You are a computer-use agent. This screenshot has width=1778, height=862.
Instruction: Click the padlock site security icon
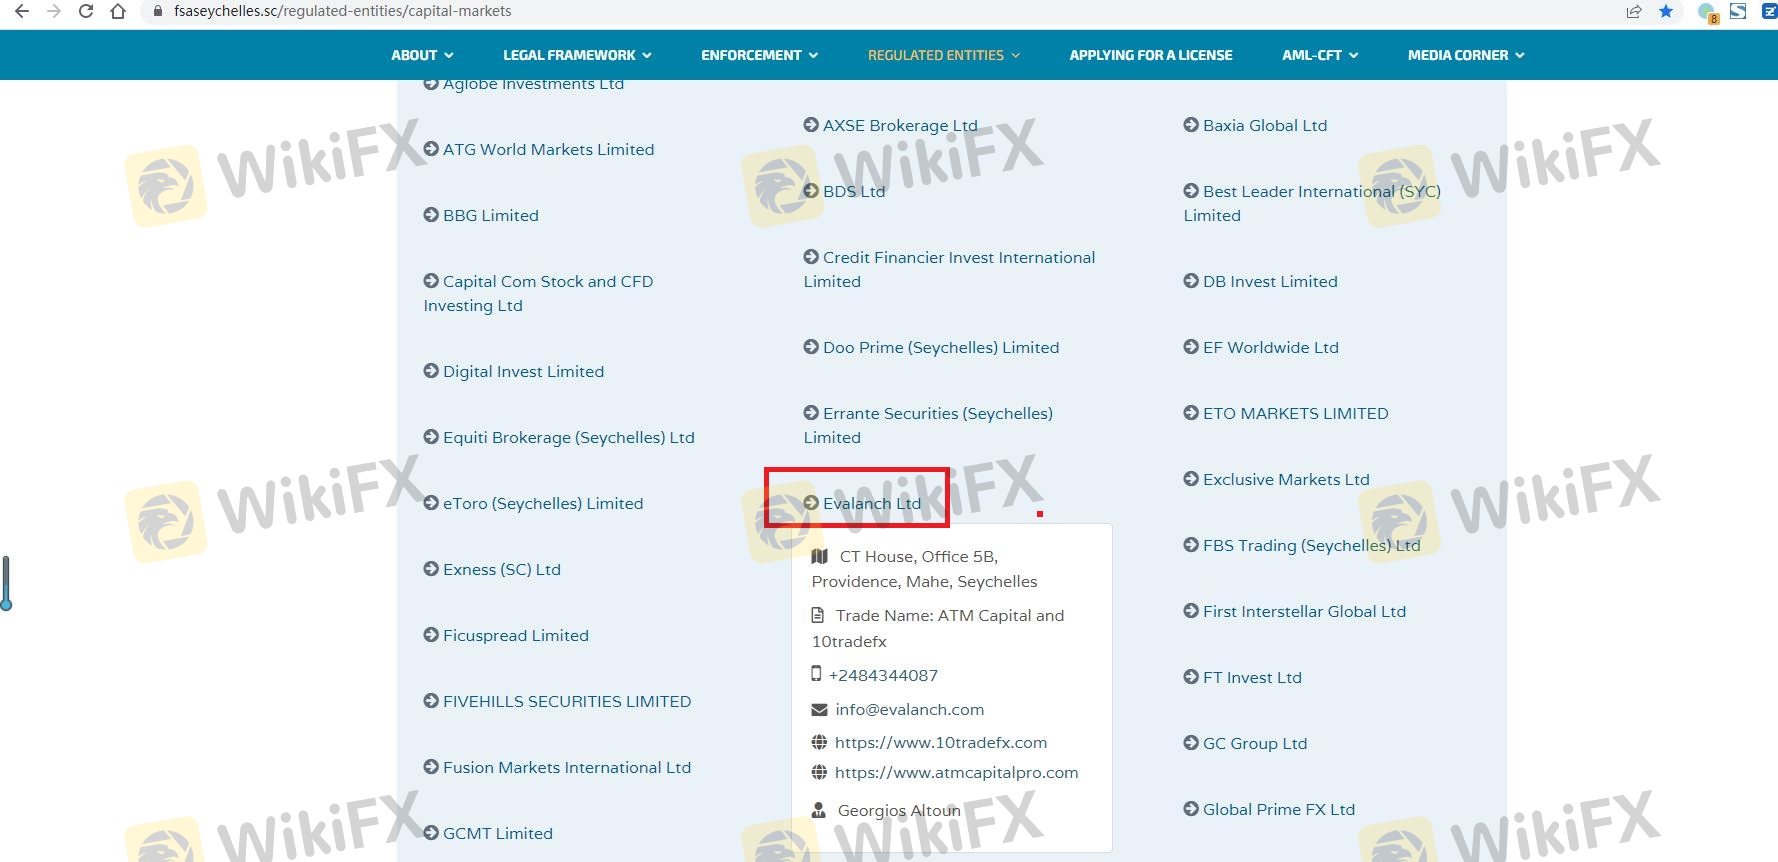158,11
